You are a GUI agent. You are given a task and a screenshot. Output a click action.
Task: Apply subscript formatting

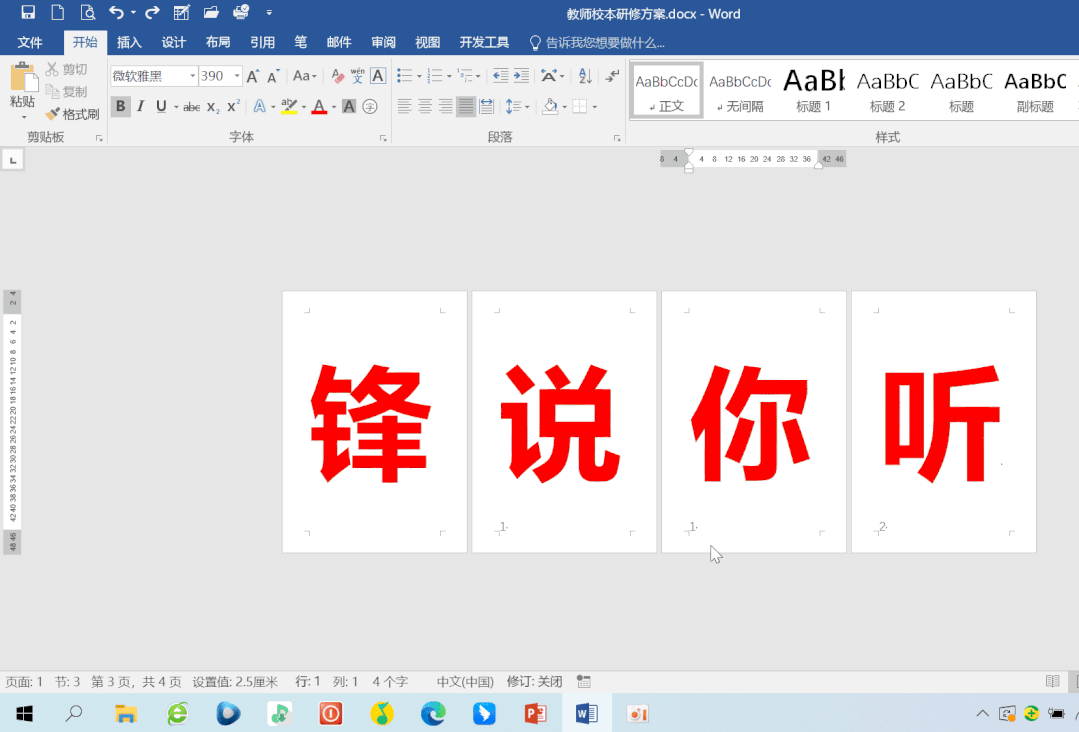(x=211, y=106)
